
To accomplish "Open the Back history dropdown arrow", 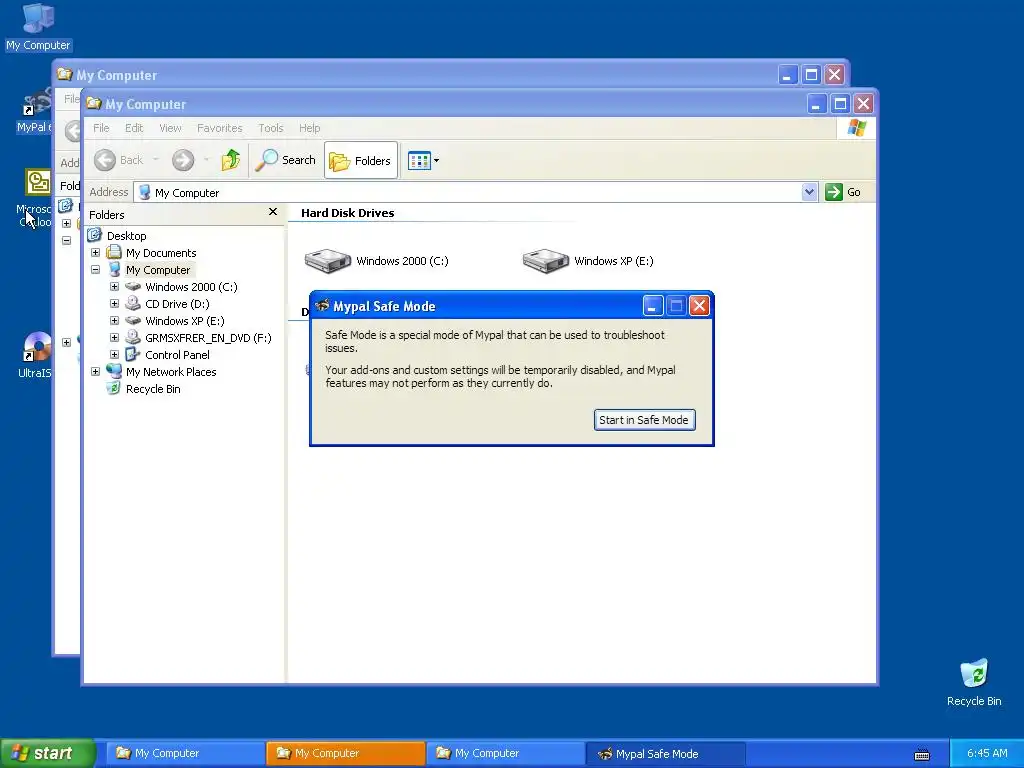I will click(155, 160).
